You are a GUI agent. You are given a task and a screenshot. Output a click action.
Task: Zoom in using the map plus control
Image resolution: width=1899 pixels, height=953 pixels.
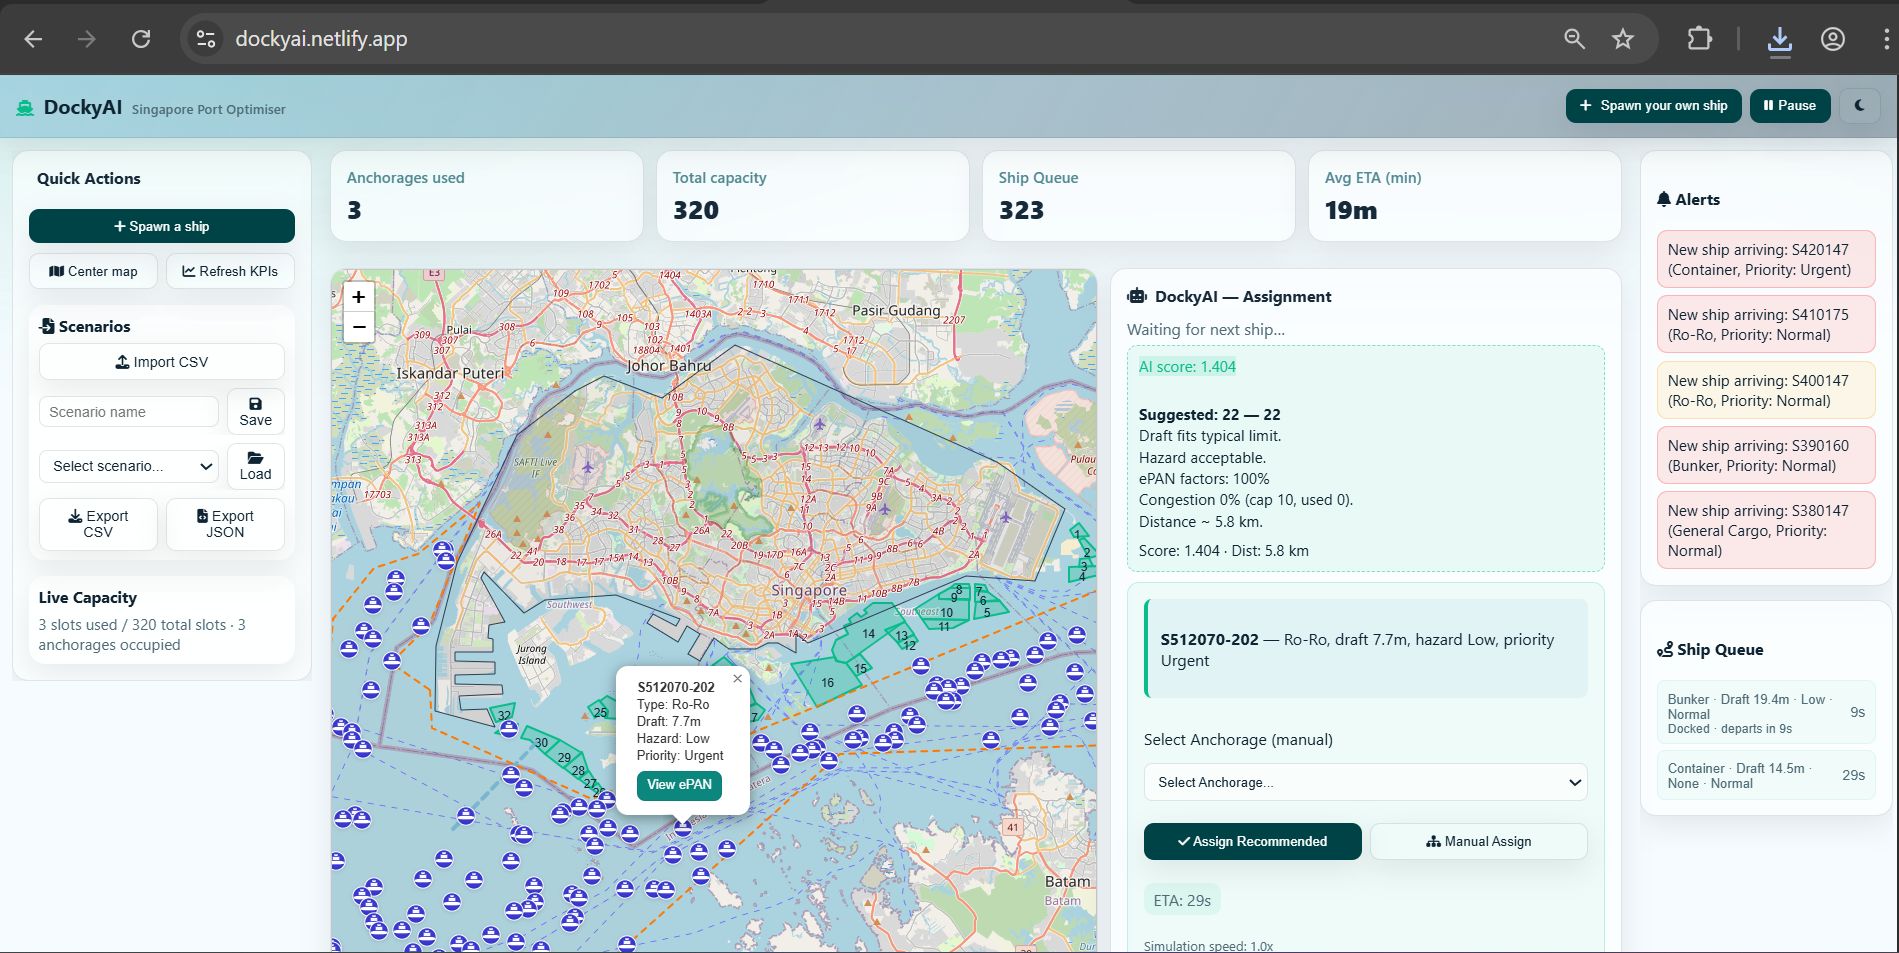point(359,296)
